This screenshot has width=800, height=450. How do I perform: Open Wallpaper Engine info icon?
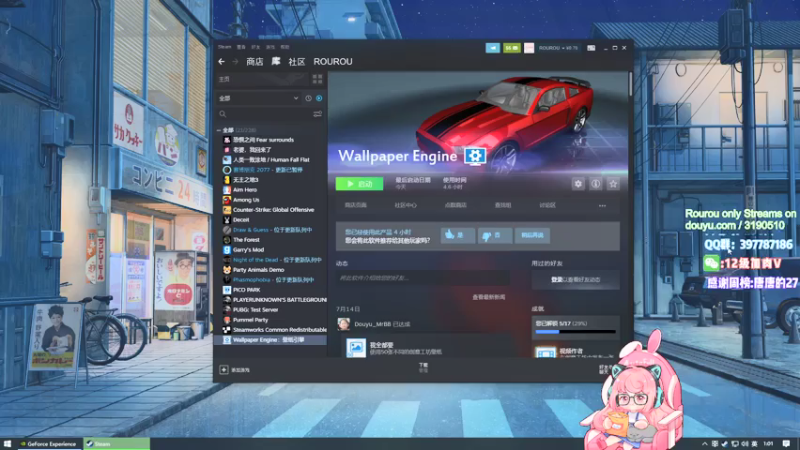pos(595,184)
